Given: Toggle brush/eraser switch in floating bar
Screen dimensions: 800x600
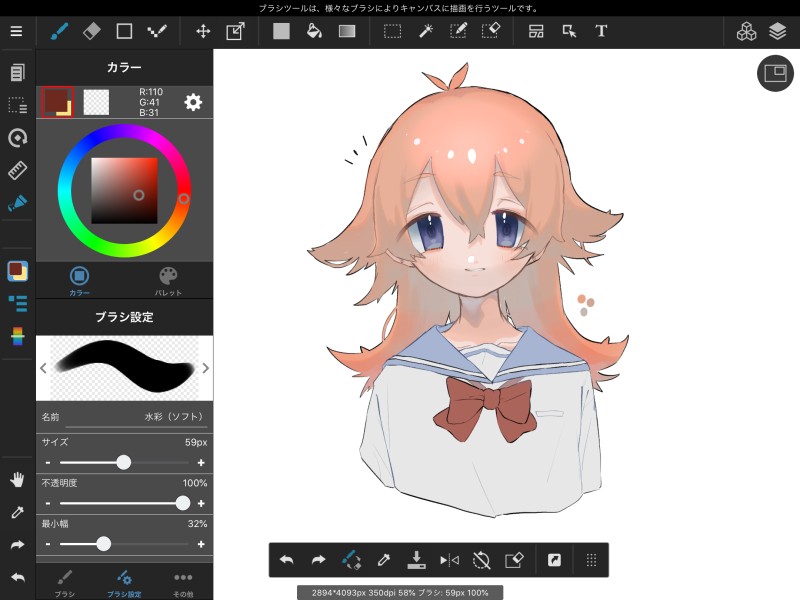Looking at the screenshot, I should 351,560.
